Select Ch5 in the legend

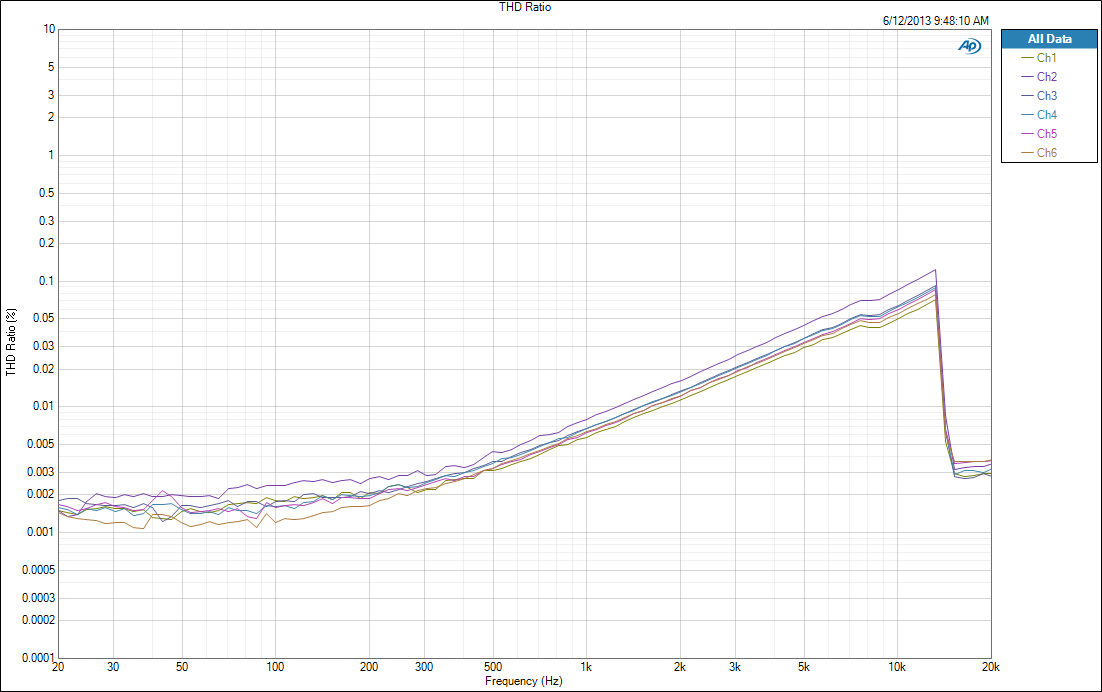pyautogui.click(x=1039, y=133)
